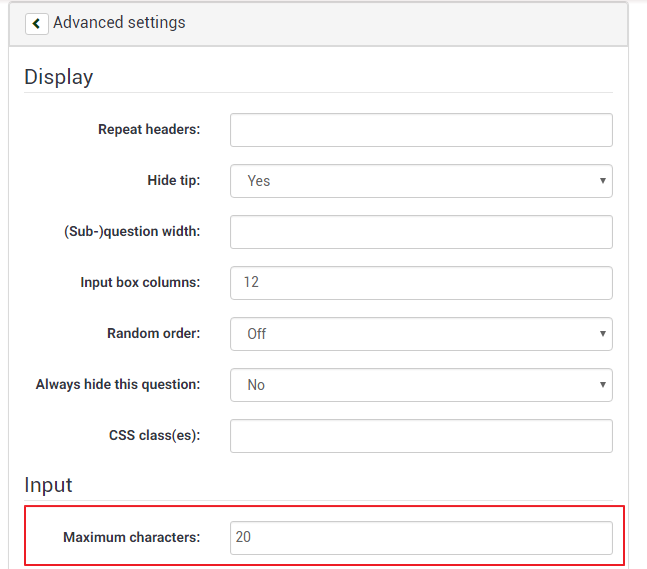The image size is (647, 569).
Task: Open the Always hide this question dropdown
Action: pos(420,385)
